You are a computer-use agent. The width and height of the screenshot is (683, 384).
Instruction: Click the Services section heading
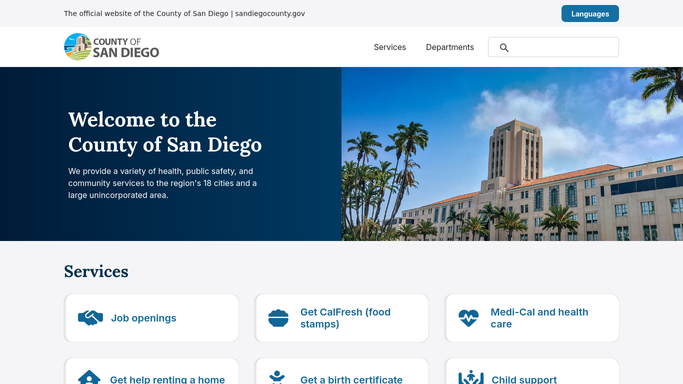pos(96,271)
